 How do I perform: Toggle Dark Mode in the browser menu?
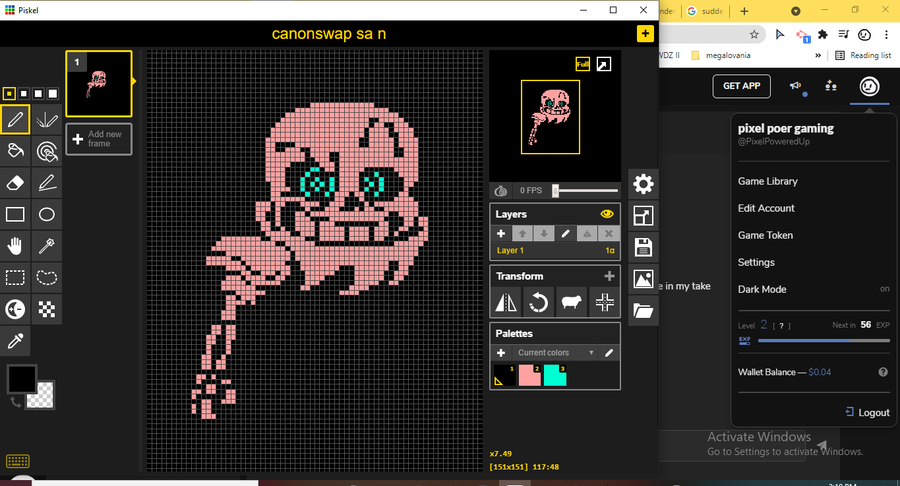click(813, 289)
